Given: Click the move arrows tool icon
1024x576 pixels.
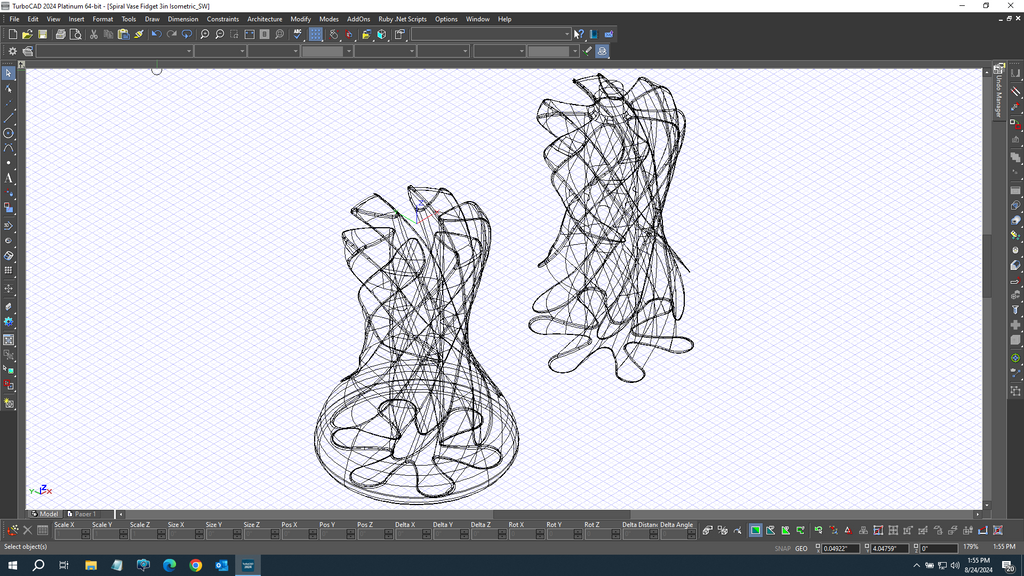Looking at the screenshot, I should (8, 289).
